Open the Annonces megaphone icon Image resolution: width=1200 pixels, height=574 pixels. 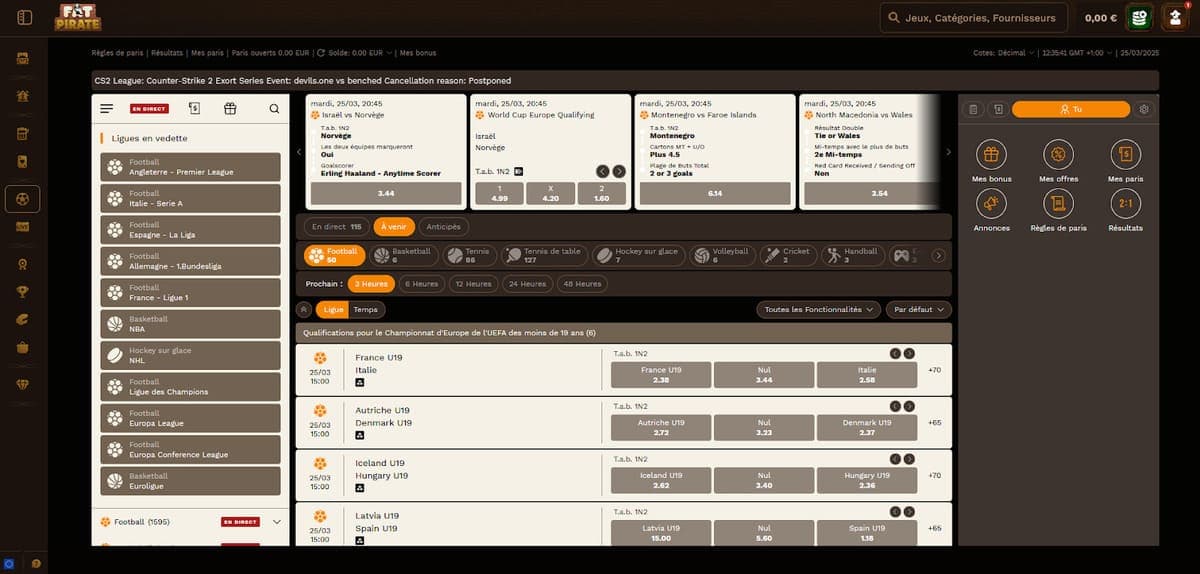tap(991, 203)
